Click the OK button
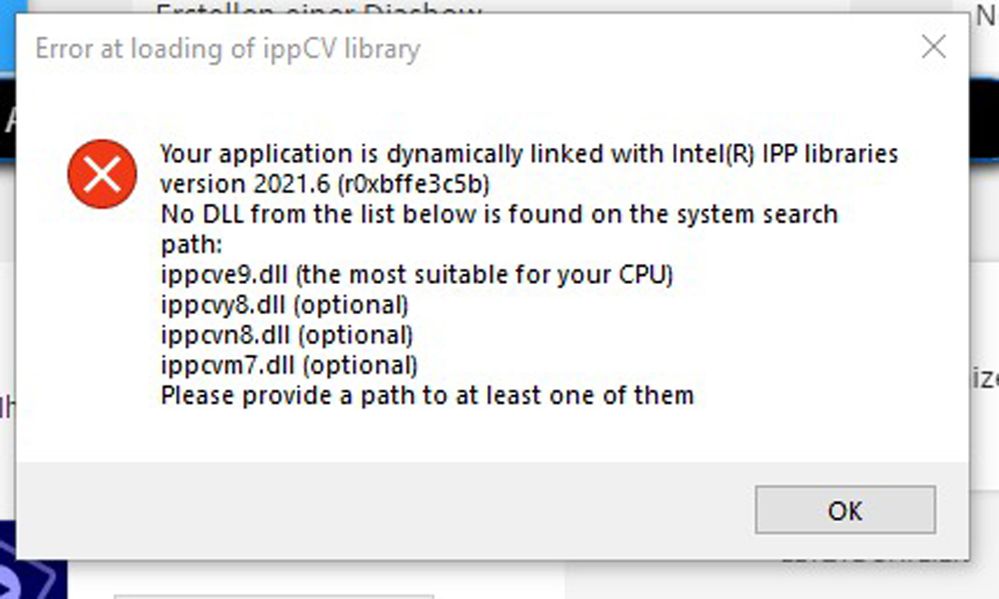This screenshot has width=999, height=599. (x=845, y=510)
